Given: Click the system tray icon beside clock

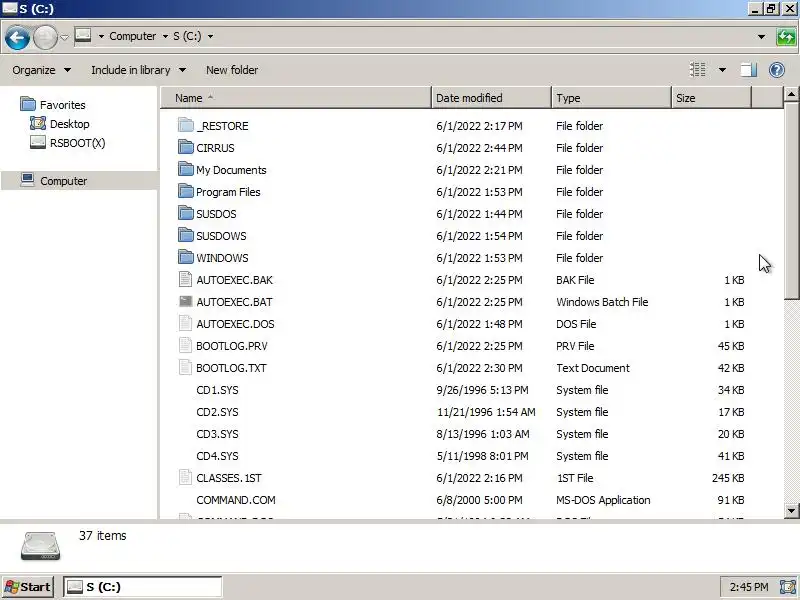Looking at the screenshot, I should pos(787,587).
